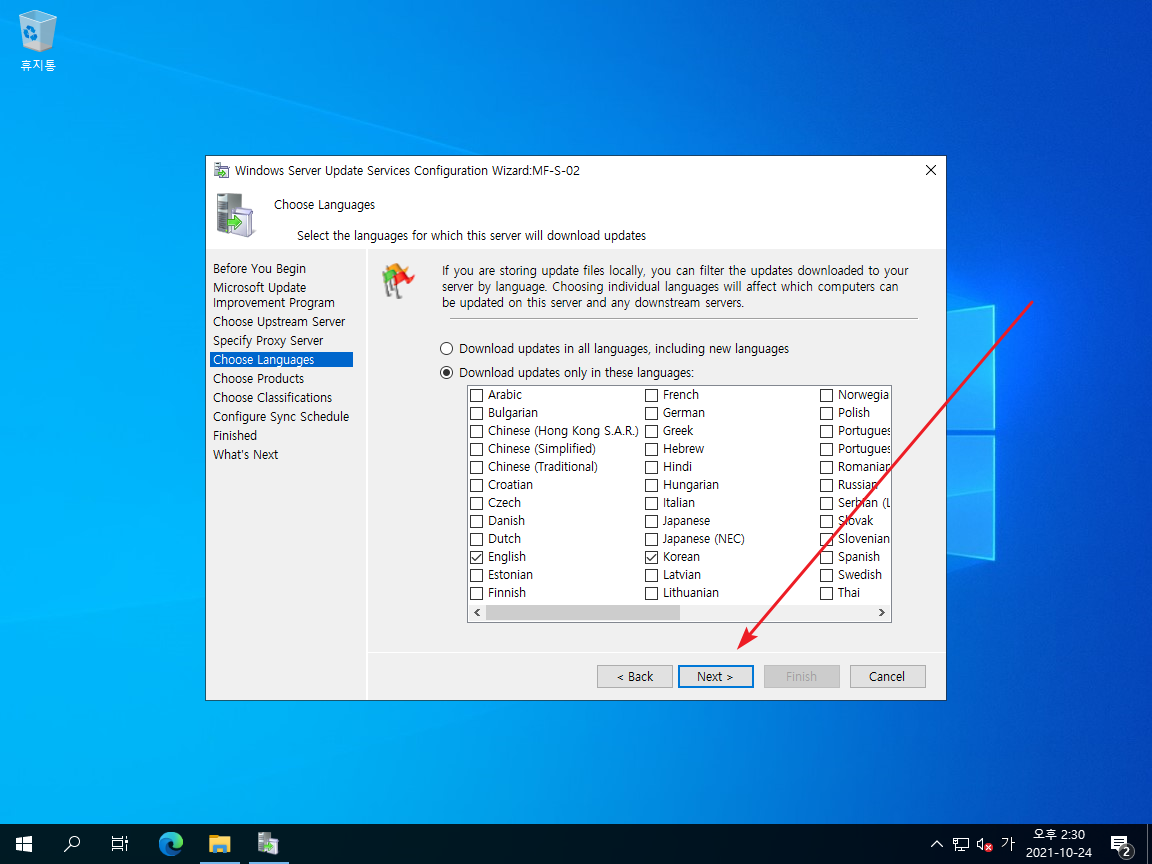
Task: Open the Recycle Bin desktop icon
Action: (x=37, y=40)
